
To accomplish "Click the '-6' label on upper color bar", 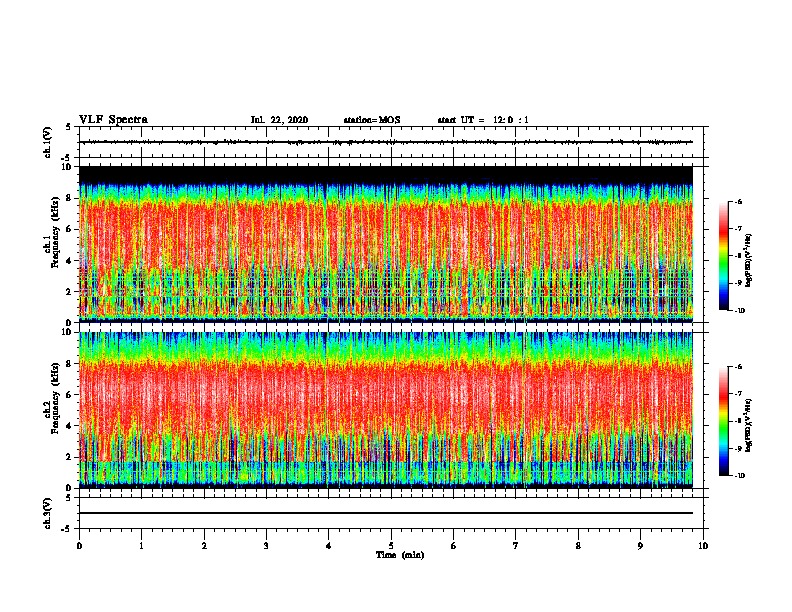I will coord(738,202).
